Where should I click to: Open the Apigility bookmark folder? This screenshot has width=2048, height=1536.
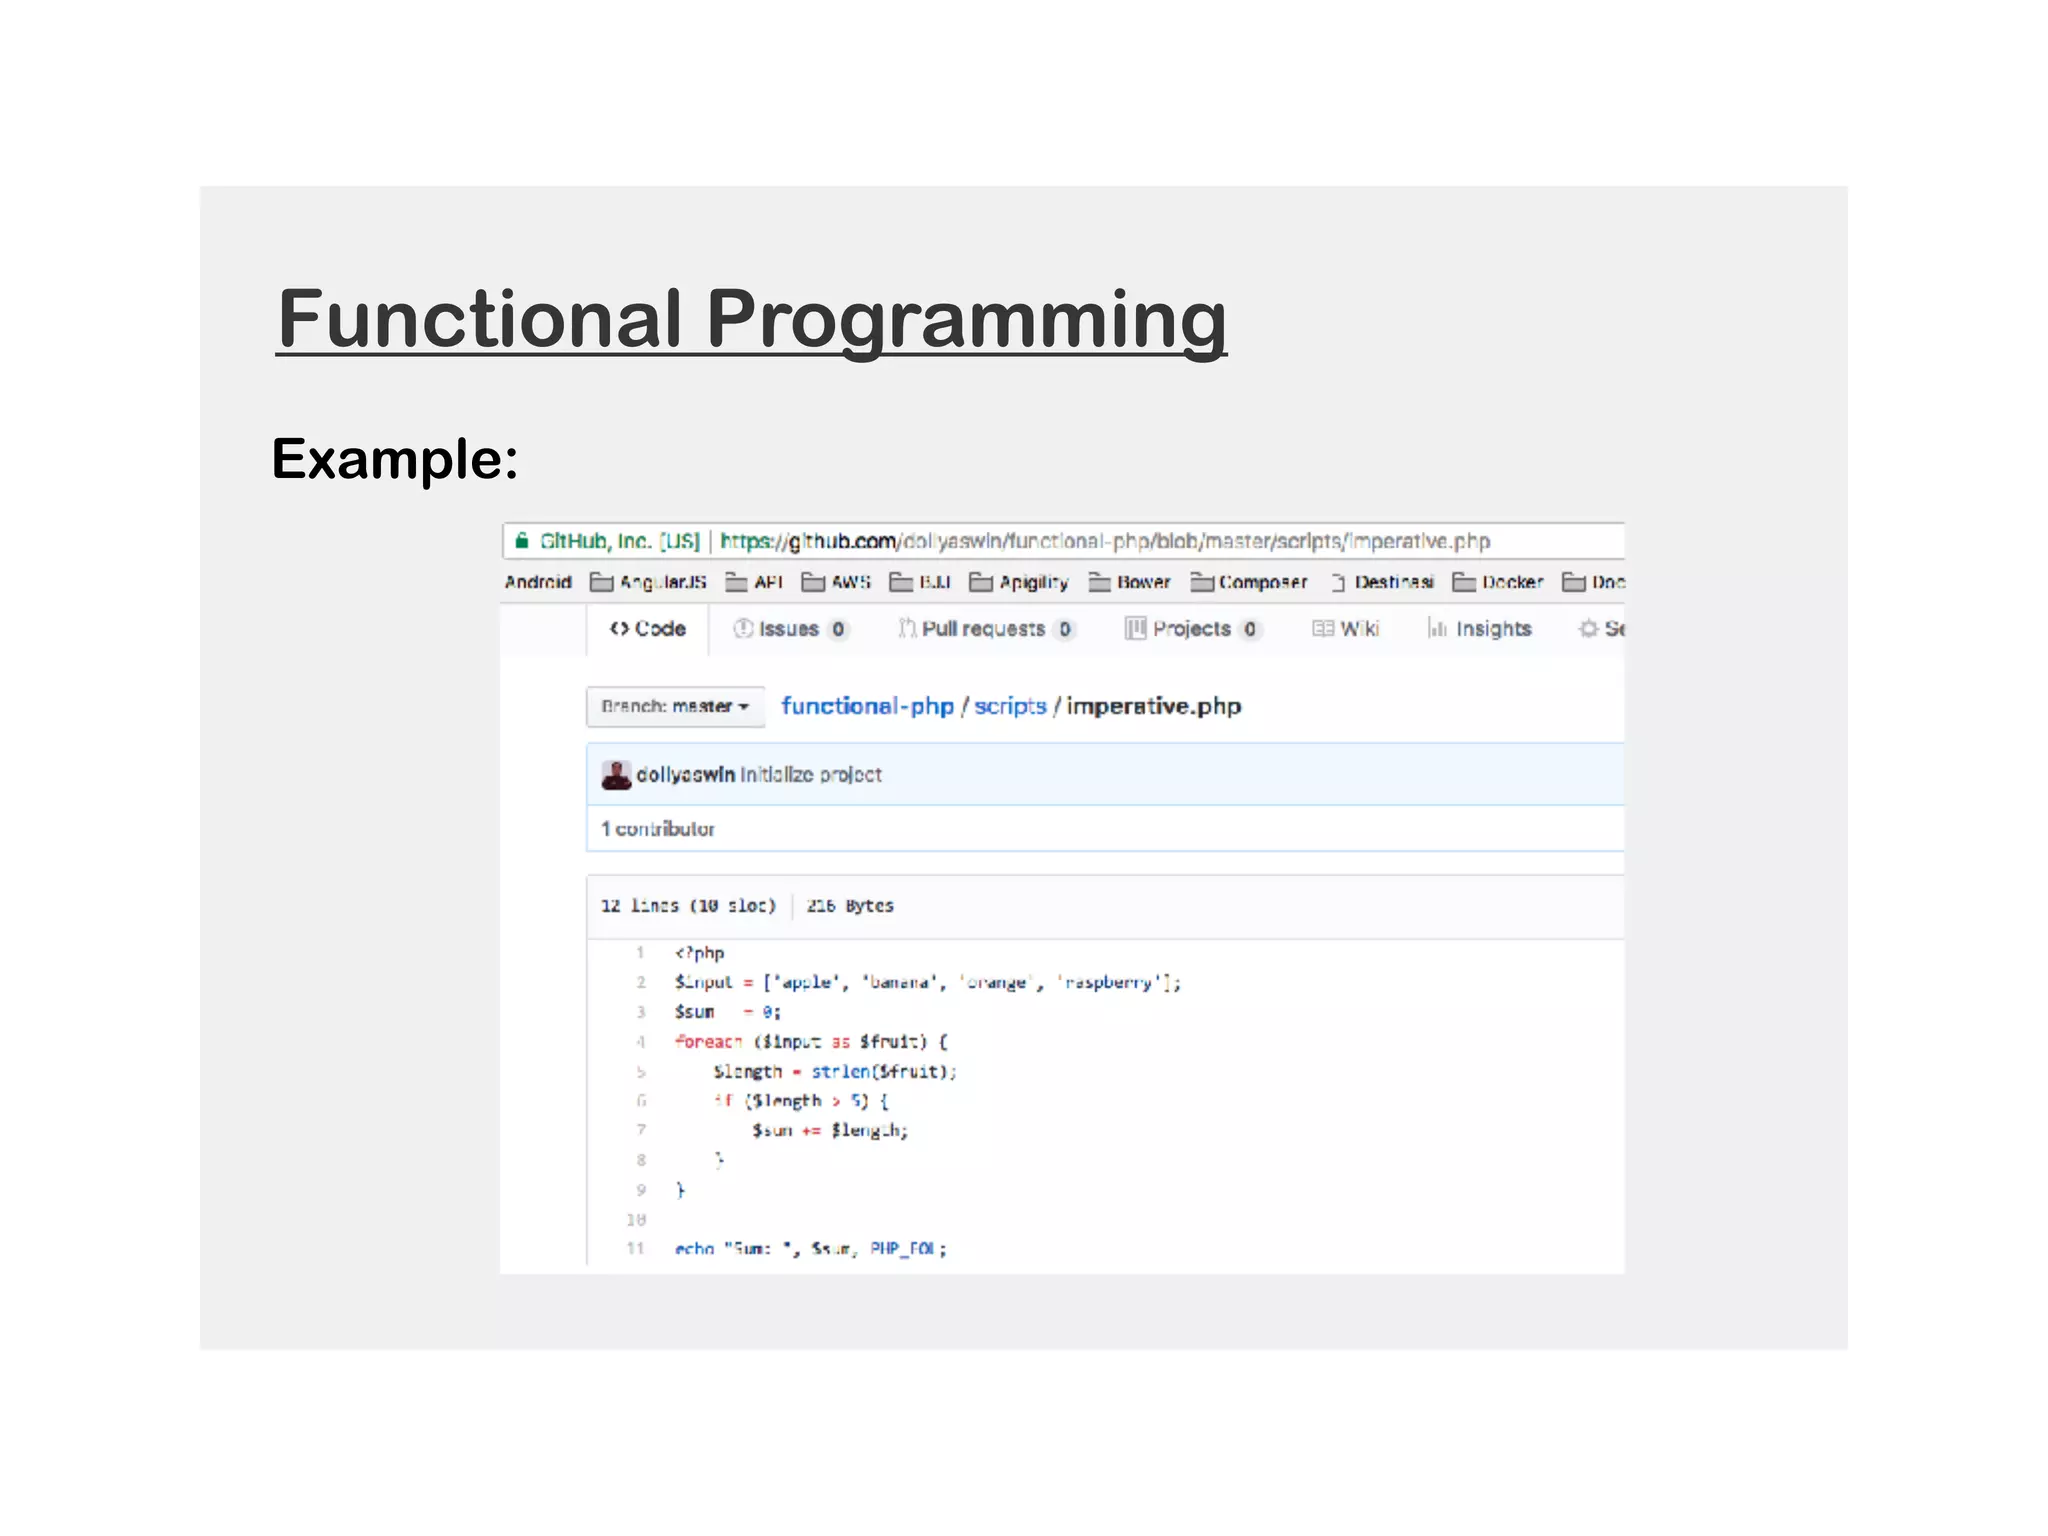tap(1018, 582)
